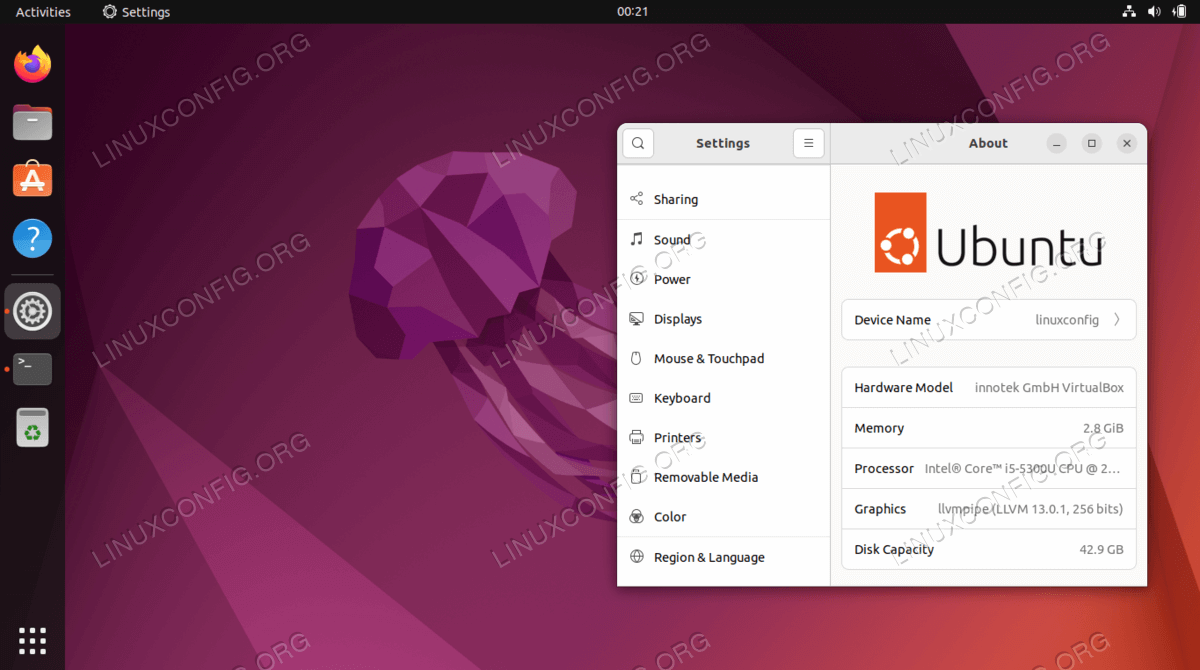This screenshot has width=1200, height=670.
Task: Click the Disk Capacity 42.9 GB value
Action: click(x=1100, y=549)
